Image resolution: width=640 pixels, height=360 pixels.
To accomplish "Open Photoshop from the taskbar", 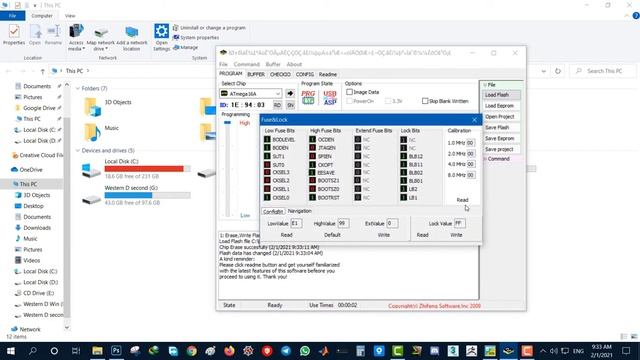I will (116, 351).
